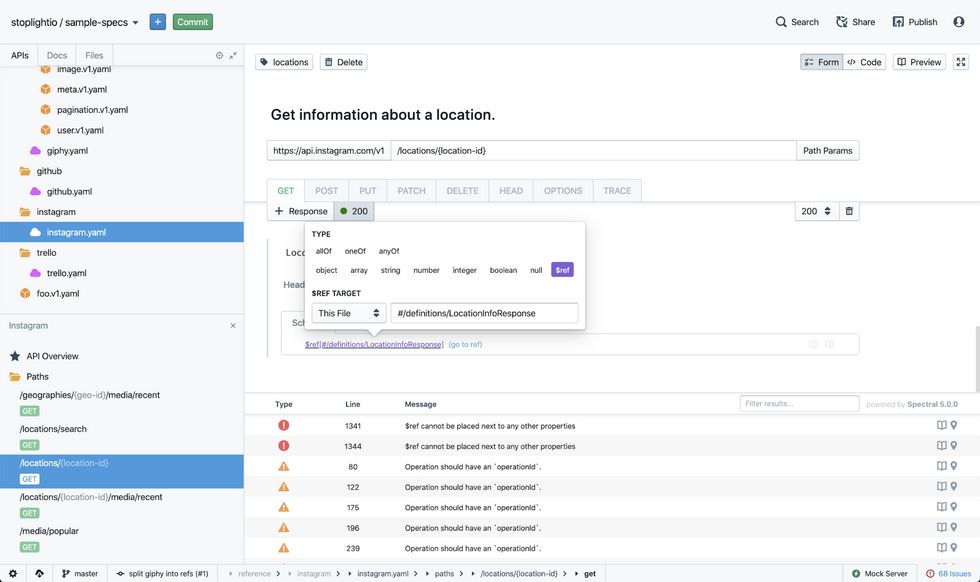
Task: Switch to the Files tab in the sidebar
Action: 94,55
